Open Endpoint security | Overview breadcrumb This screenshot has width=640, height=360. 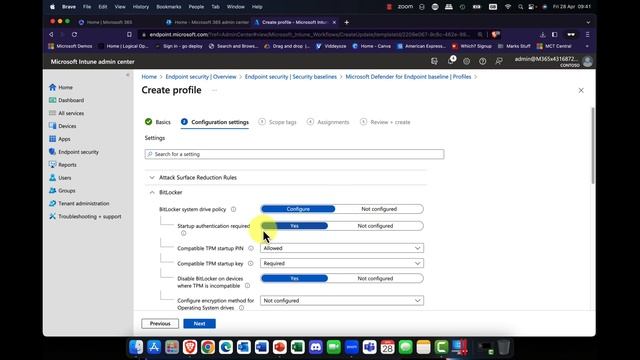point(201,77)
